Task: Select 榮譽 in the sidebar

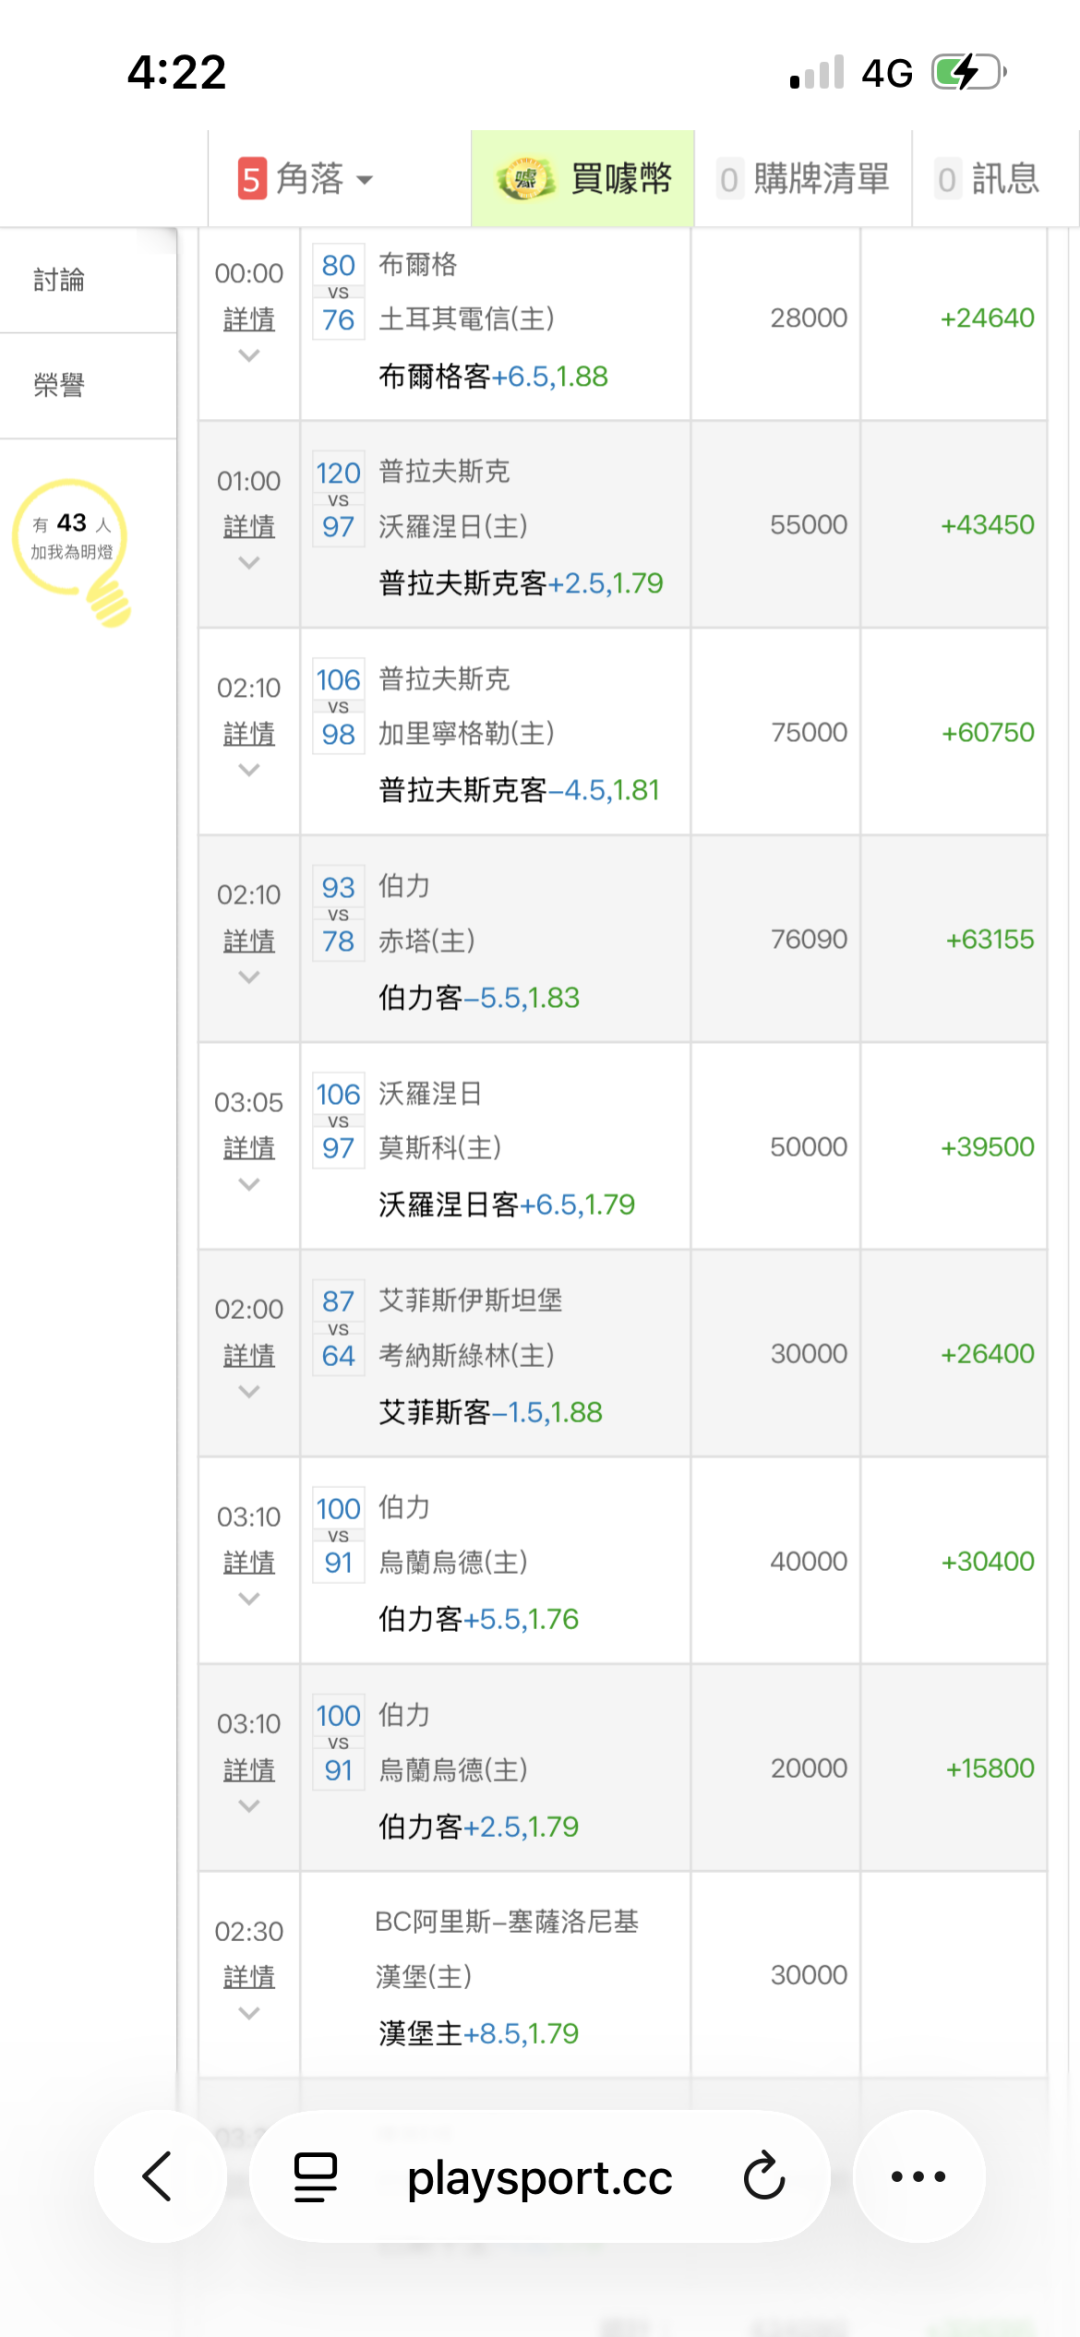Action: pyautogui.click(x=60, y=385)
